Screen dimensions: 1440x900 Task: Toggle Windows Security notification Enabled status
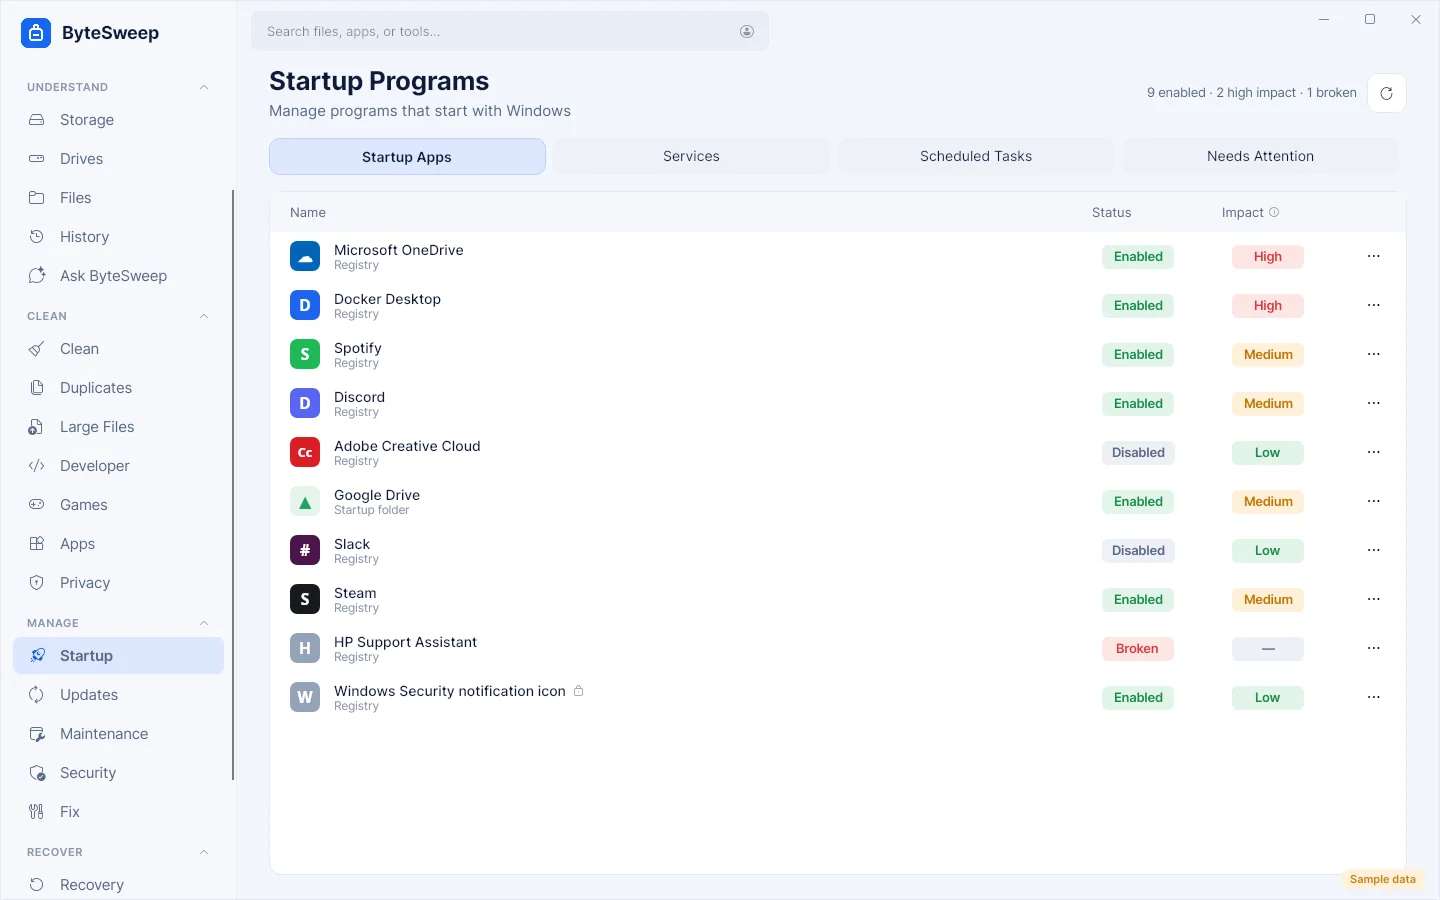[x=1138, y=698]
